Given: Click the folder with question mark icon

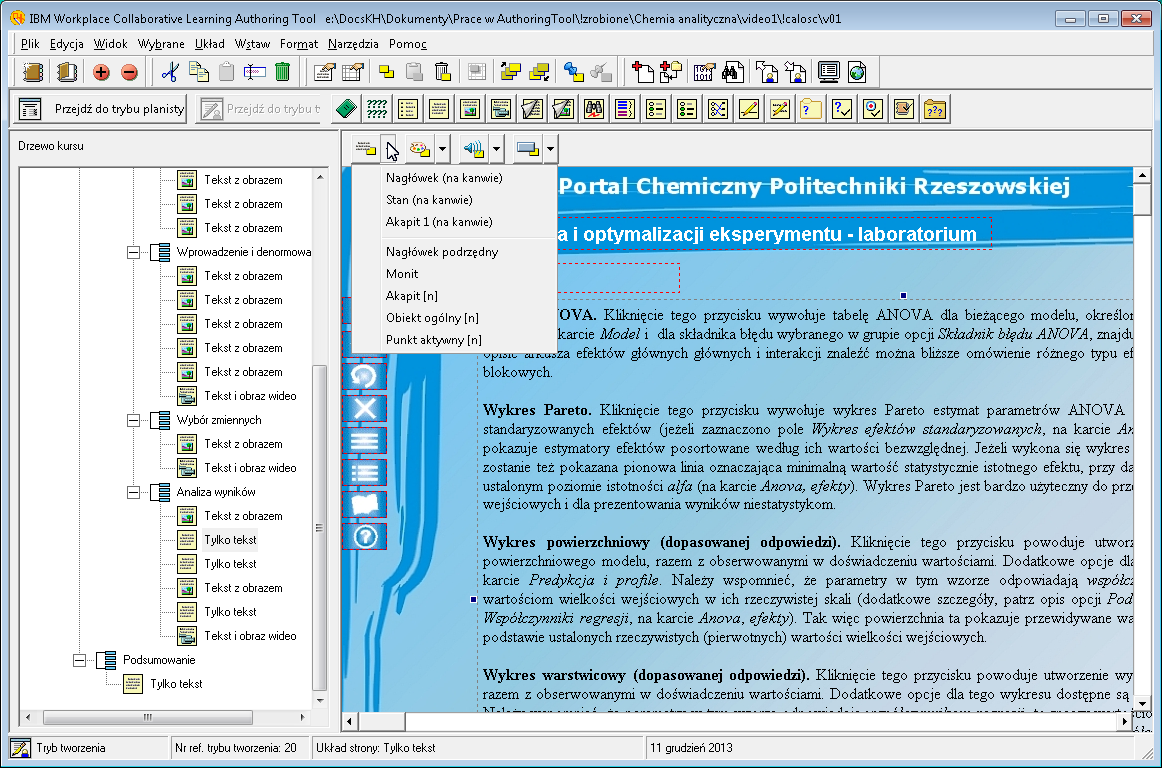Looking at the screenshot, I should pyautogui.click(x=811, y=109).
